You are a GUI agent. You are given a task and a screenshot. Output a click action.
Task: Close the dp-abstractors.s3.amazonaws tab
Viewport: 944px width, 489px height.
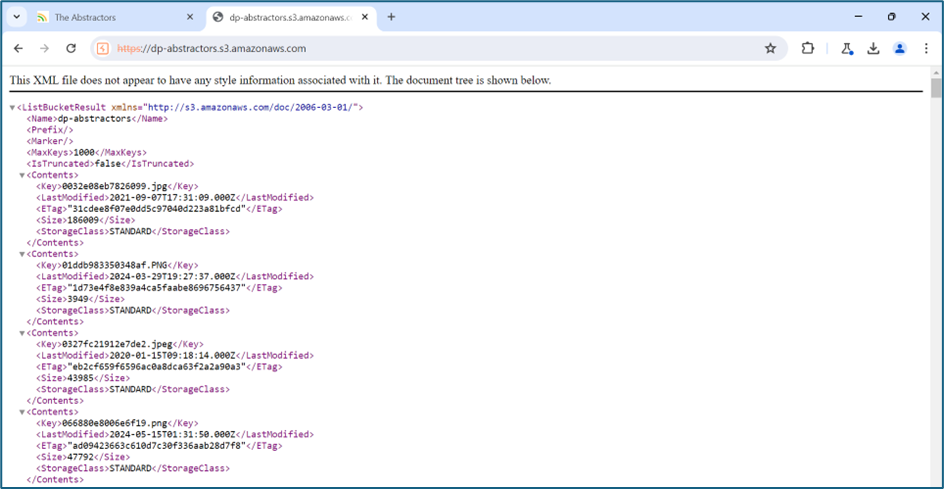364,17
